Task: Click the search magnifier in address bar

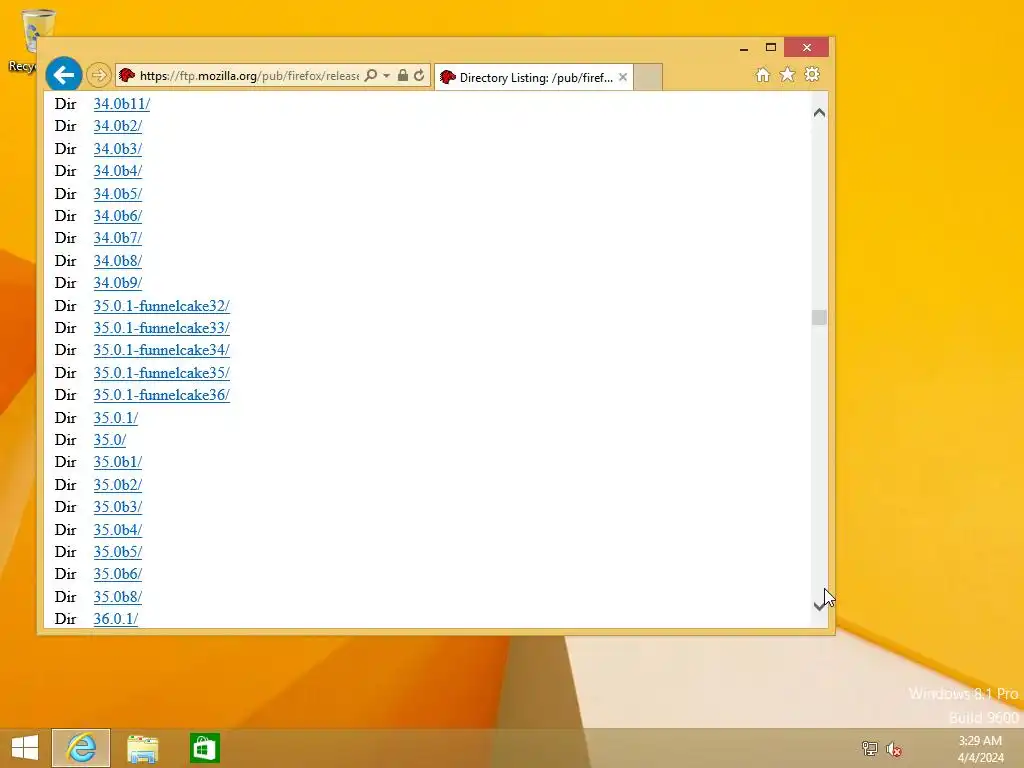Action: pyautogui.click(x=370, y=76)
